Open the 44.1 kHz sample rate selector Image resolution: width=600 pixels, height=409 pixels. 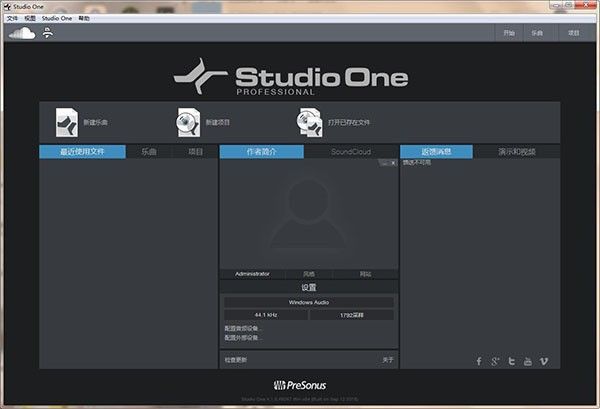[266, 315]
